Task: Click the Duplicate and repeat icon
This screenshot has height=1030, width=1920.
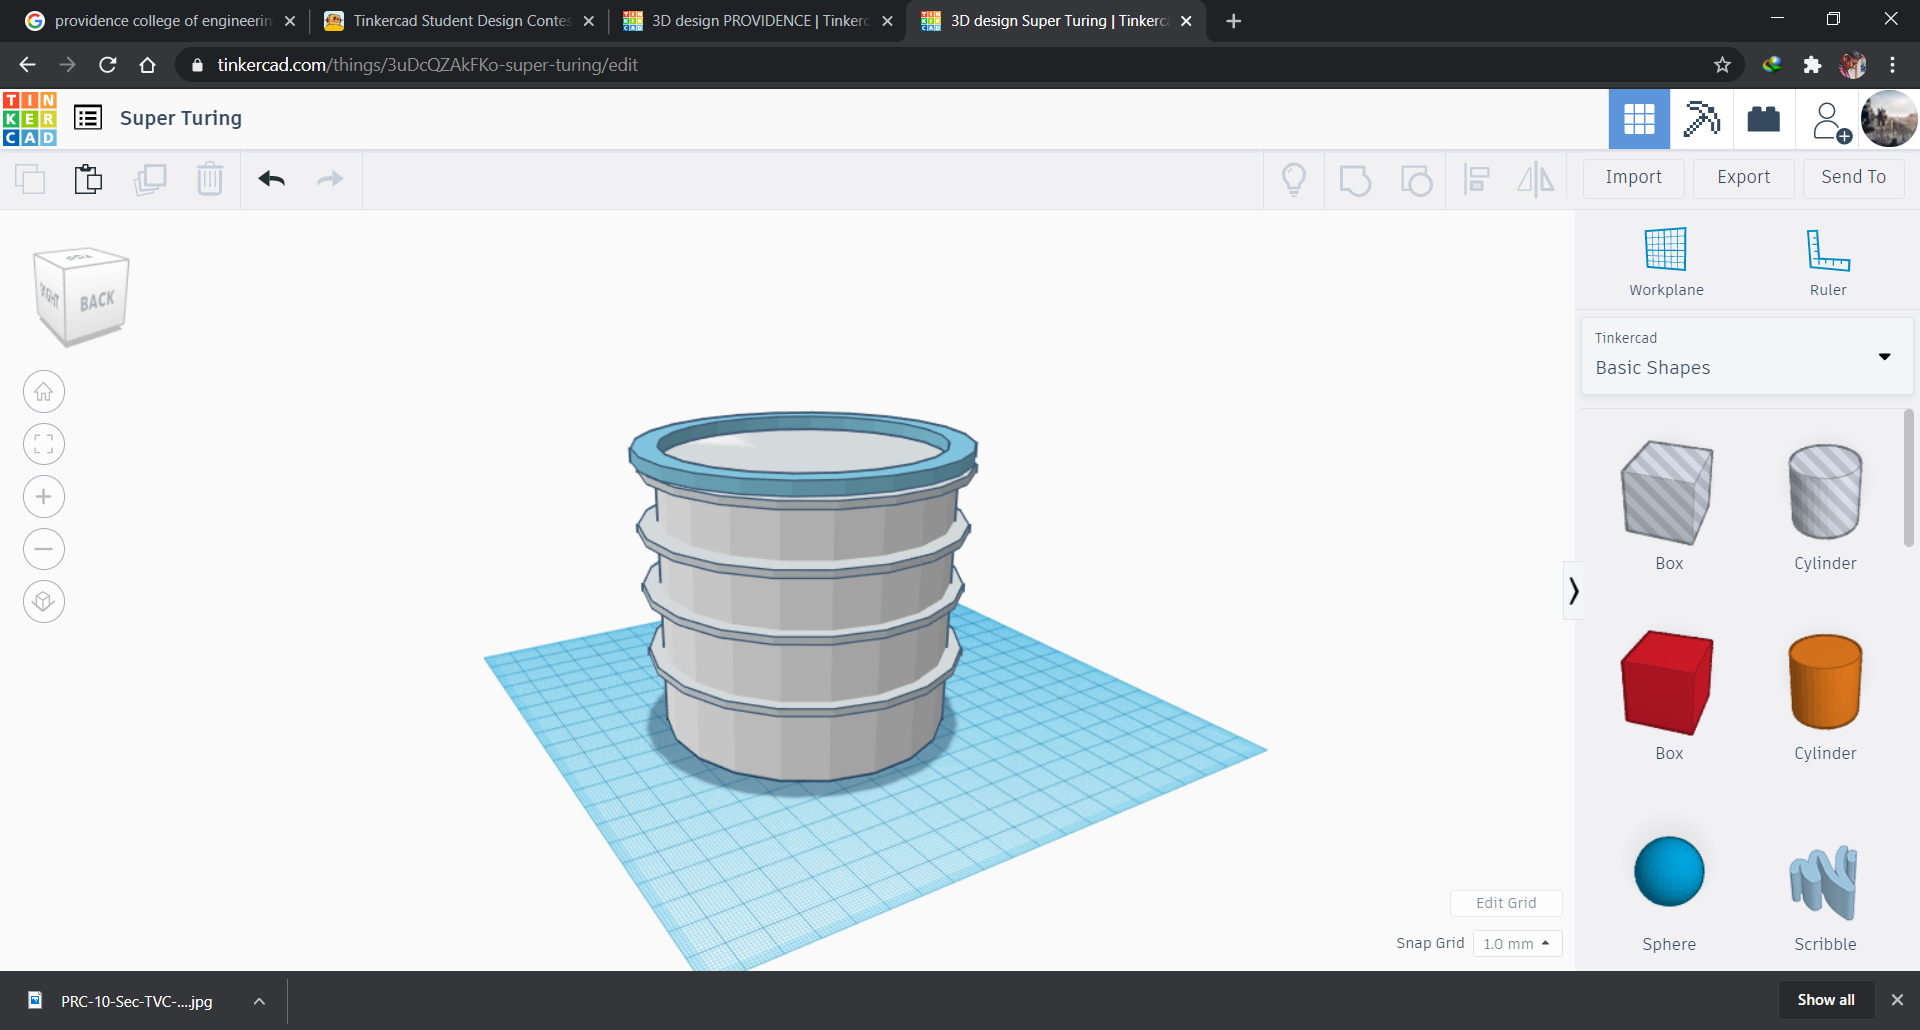Action: [x=150, y=179]
